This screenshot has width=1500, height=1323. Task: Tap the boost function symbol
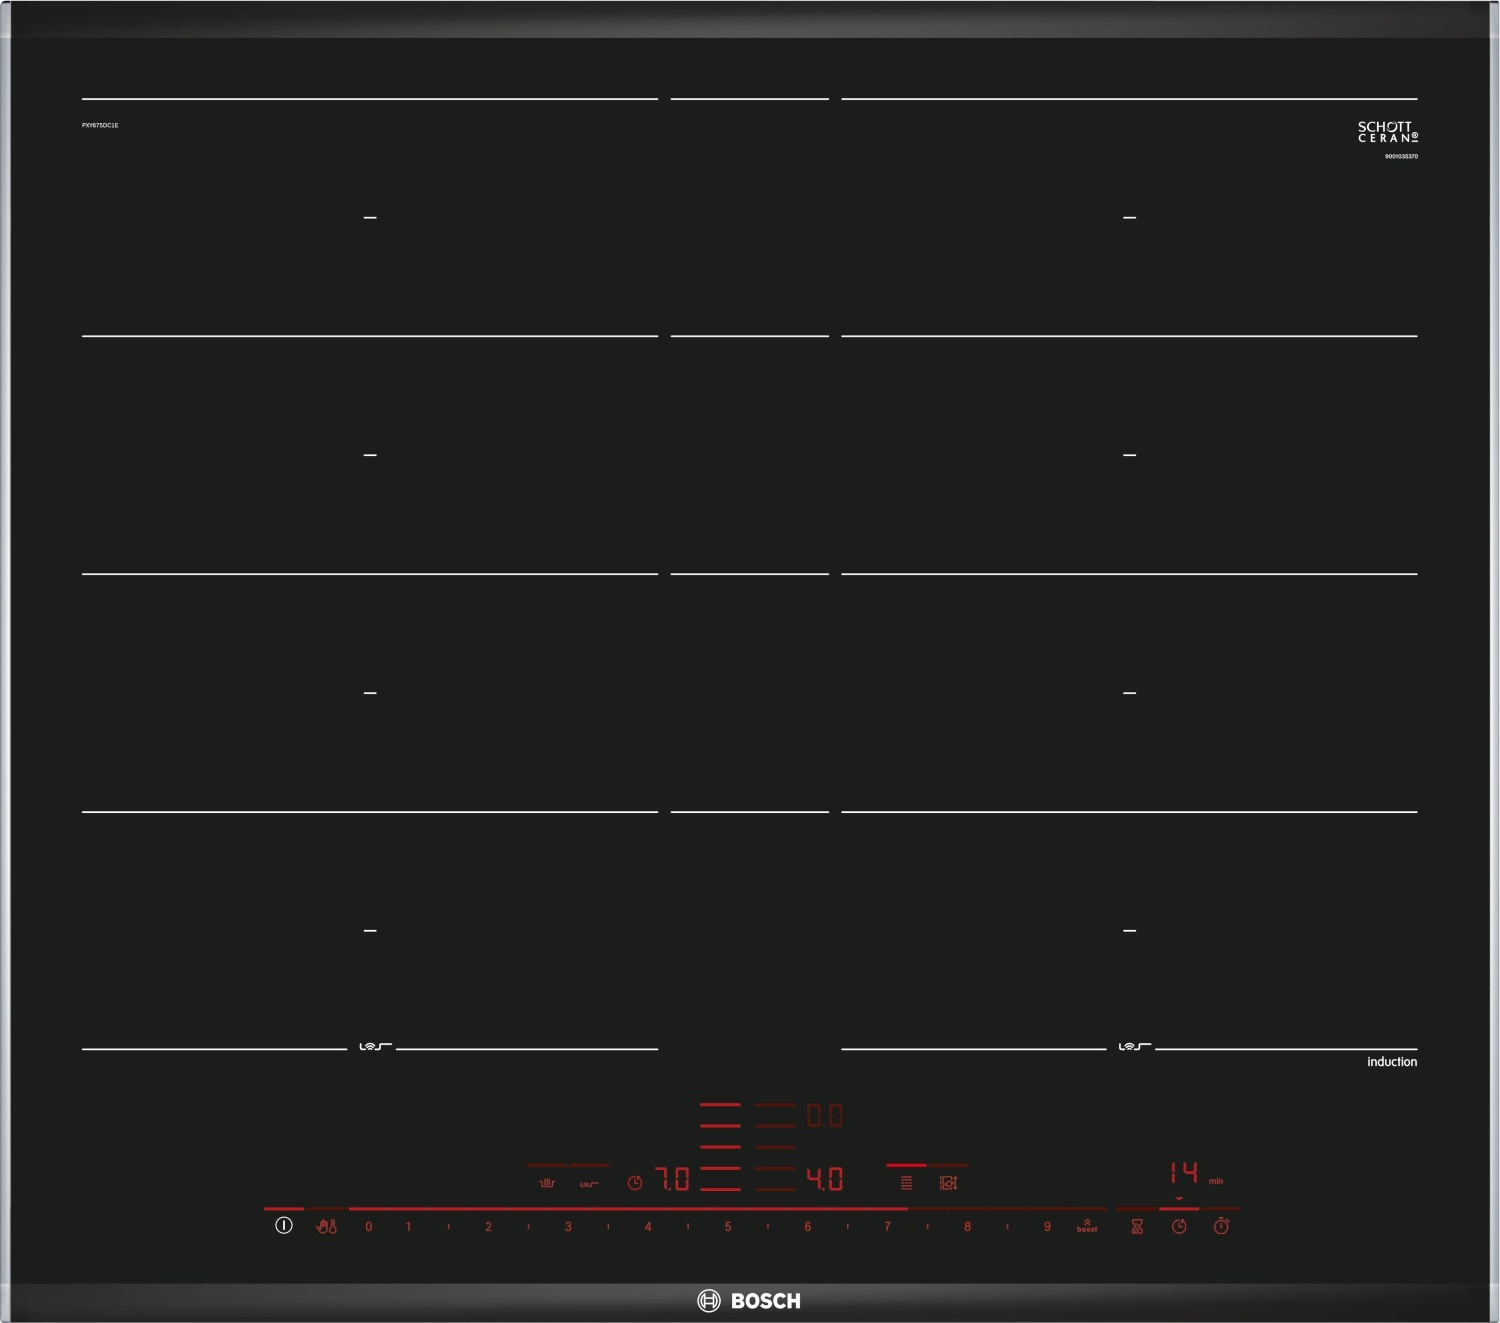point(1087,1226)
